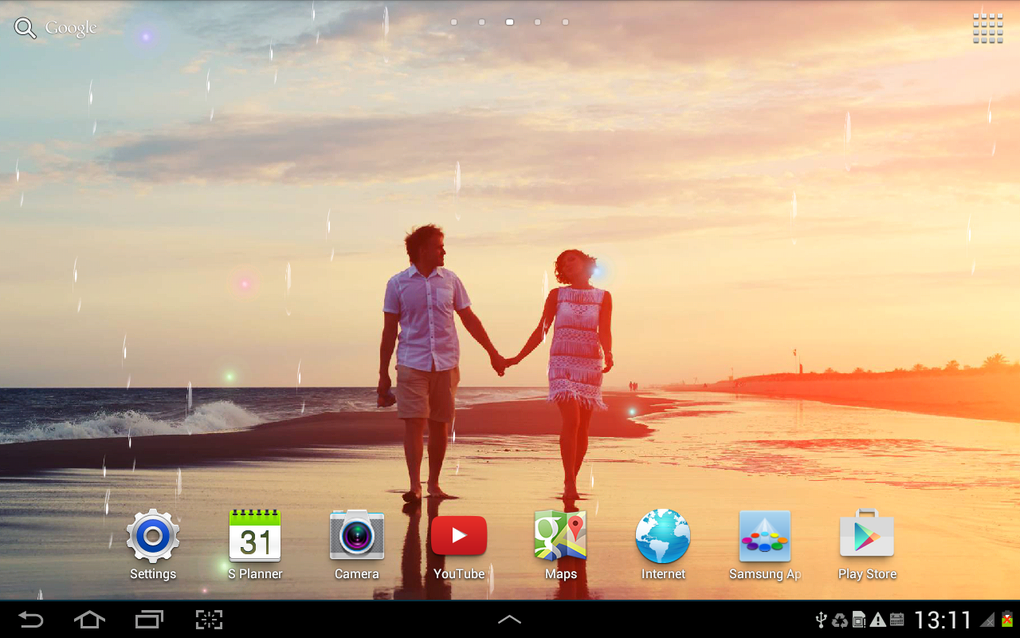Tap the Google search text
The width and height of the screenshot is (1020, 638).
pos(71,28)
